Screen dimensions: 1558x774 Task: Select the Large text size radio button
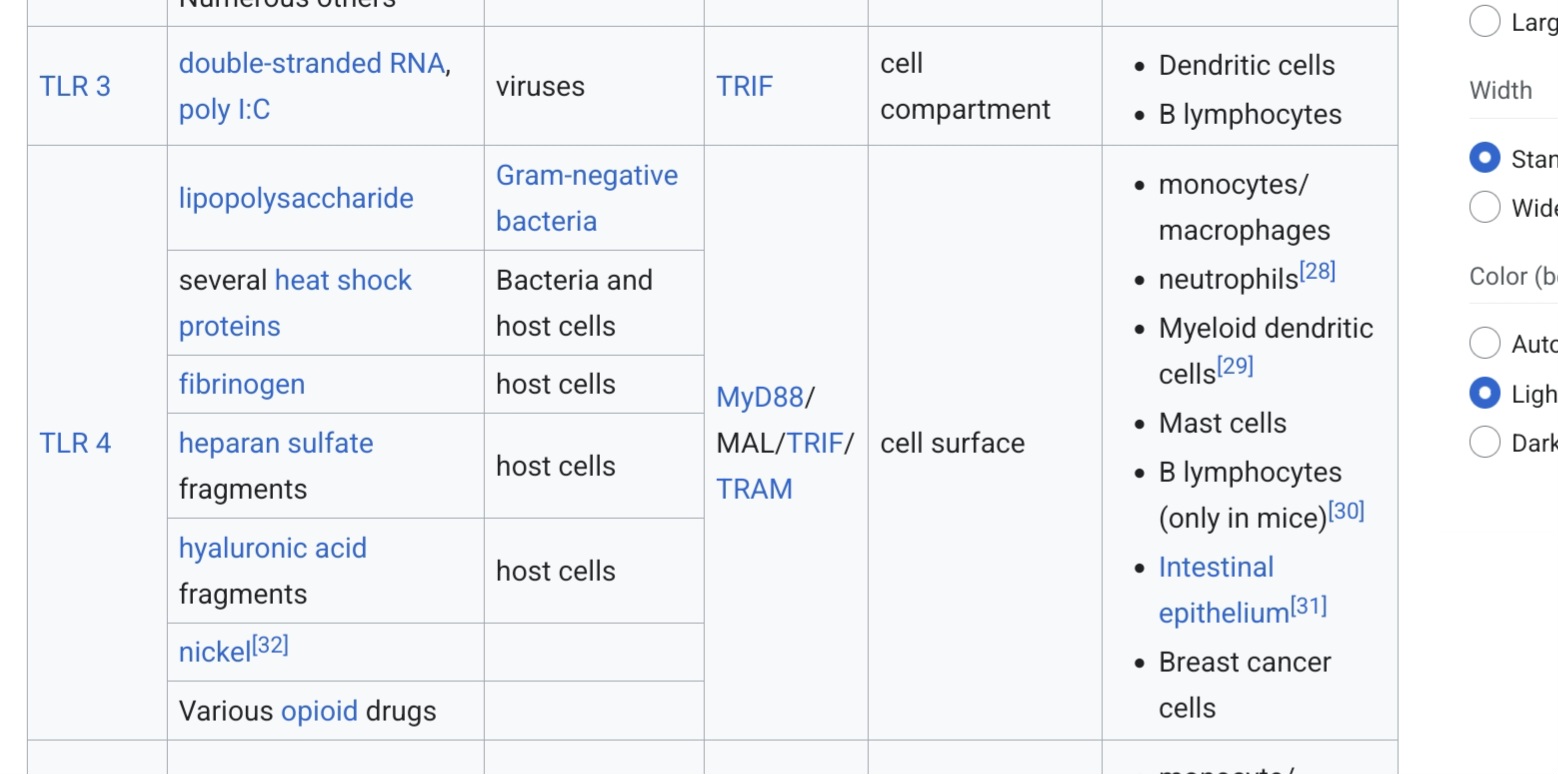[x=1485, y=22]
